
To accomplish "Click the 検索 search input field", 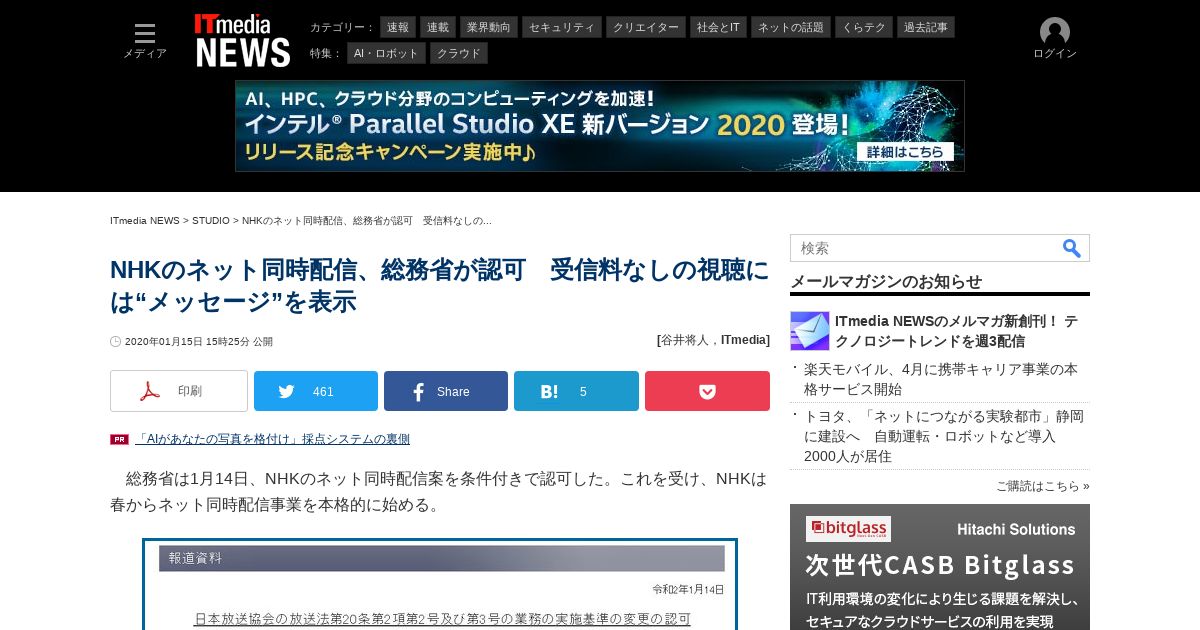I will tap(923, 248).
